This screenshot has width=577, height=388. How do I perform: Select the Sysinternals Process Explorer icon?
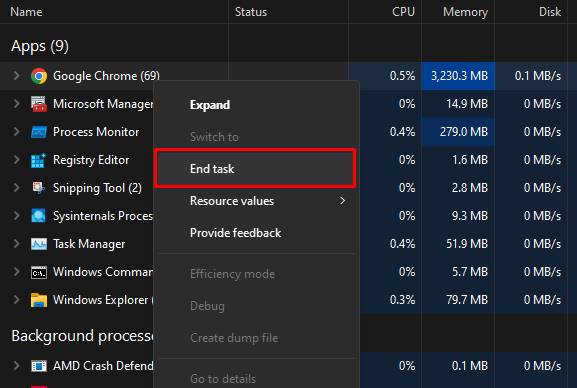pyautogui.click(x=39, y=216)
